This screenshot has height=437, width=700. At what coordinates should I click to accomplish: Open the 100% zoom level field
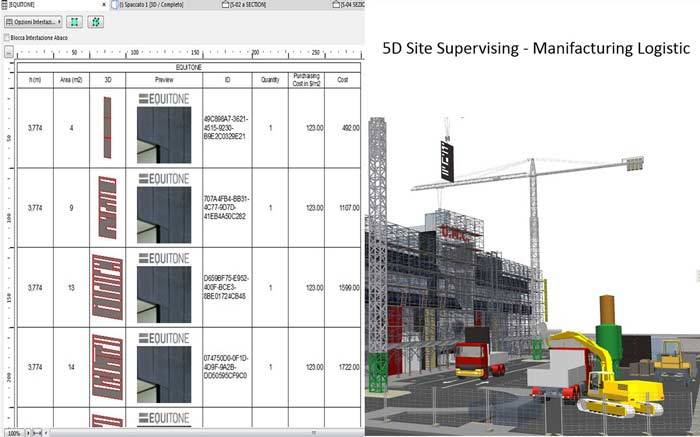14,433
